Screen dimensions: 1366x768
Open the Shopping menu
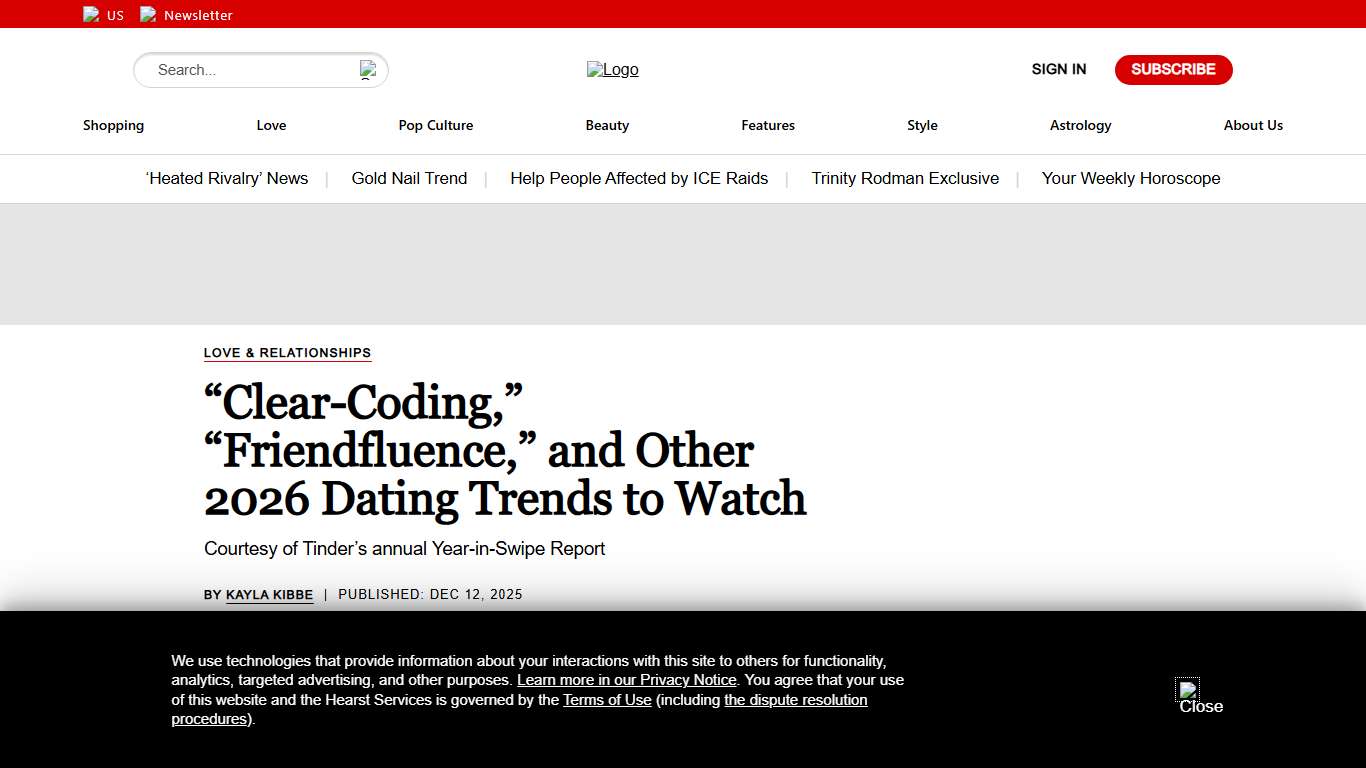click(113, 125)
